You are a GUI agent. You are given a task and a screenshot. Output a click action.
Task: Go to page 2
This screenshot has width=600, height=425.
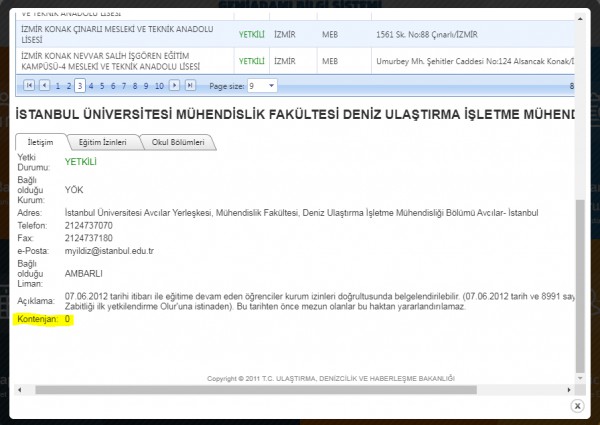tap(69, 86)
